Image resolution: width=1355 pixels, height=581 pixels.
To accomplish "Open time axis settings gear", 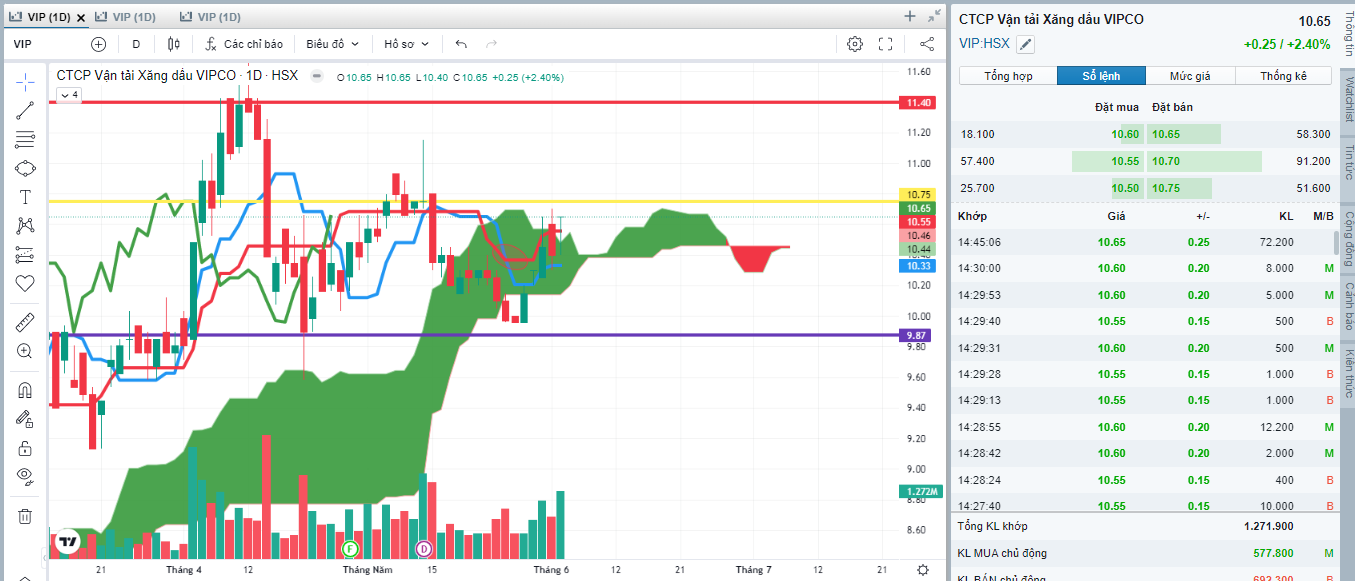I will pos(923,570).
